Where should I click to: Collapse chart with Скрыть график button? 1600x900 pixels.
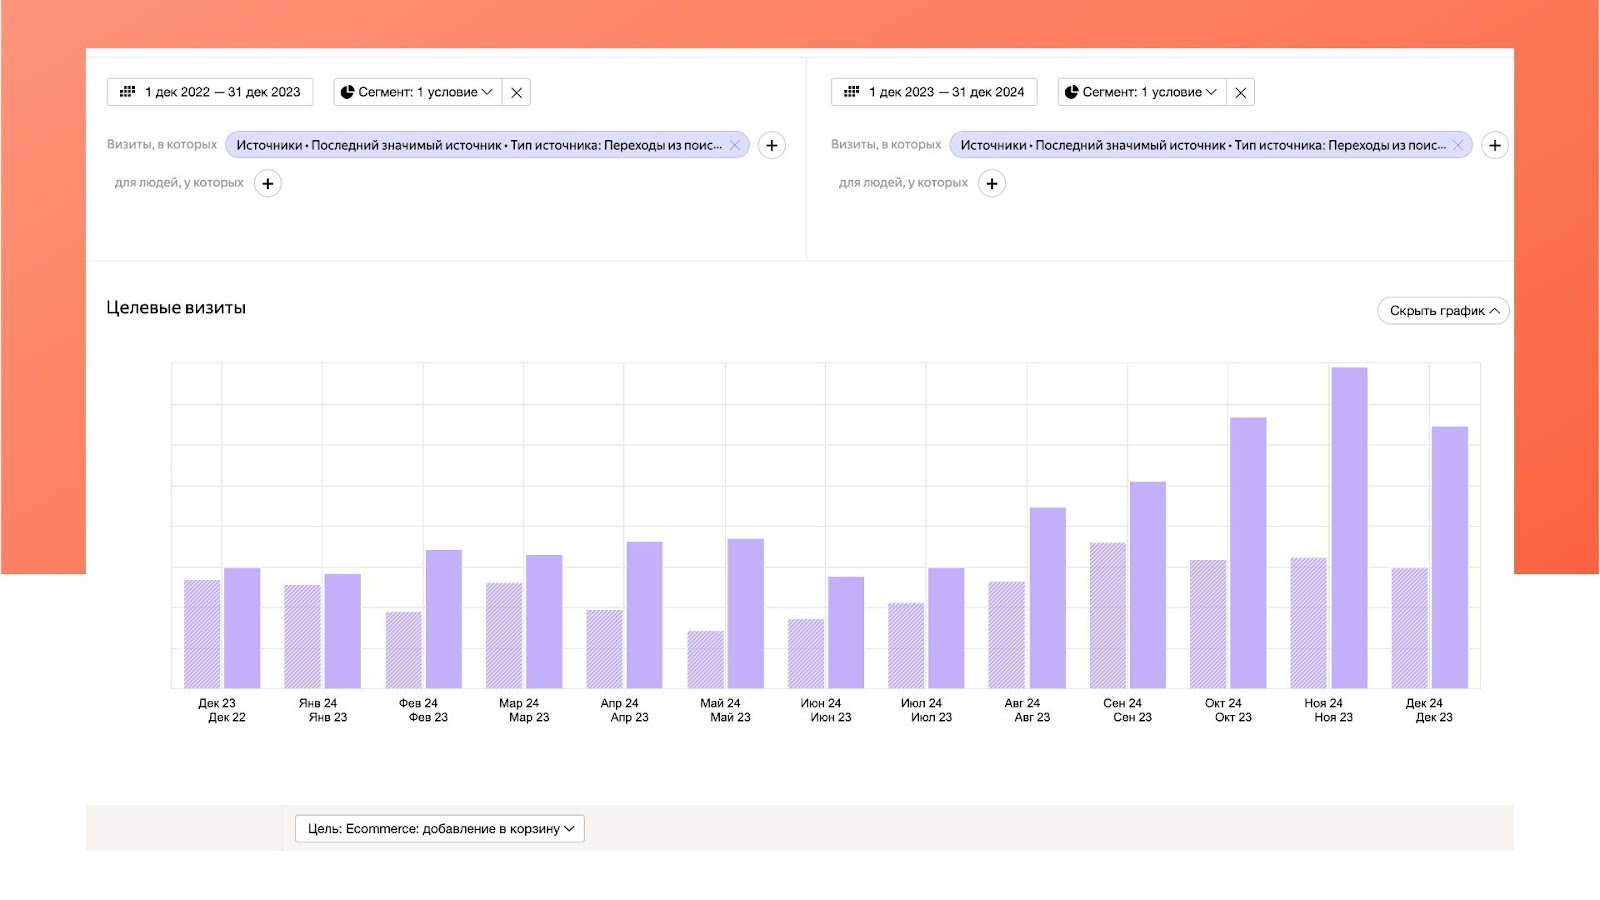pos(1443,311)
